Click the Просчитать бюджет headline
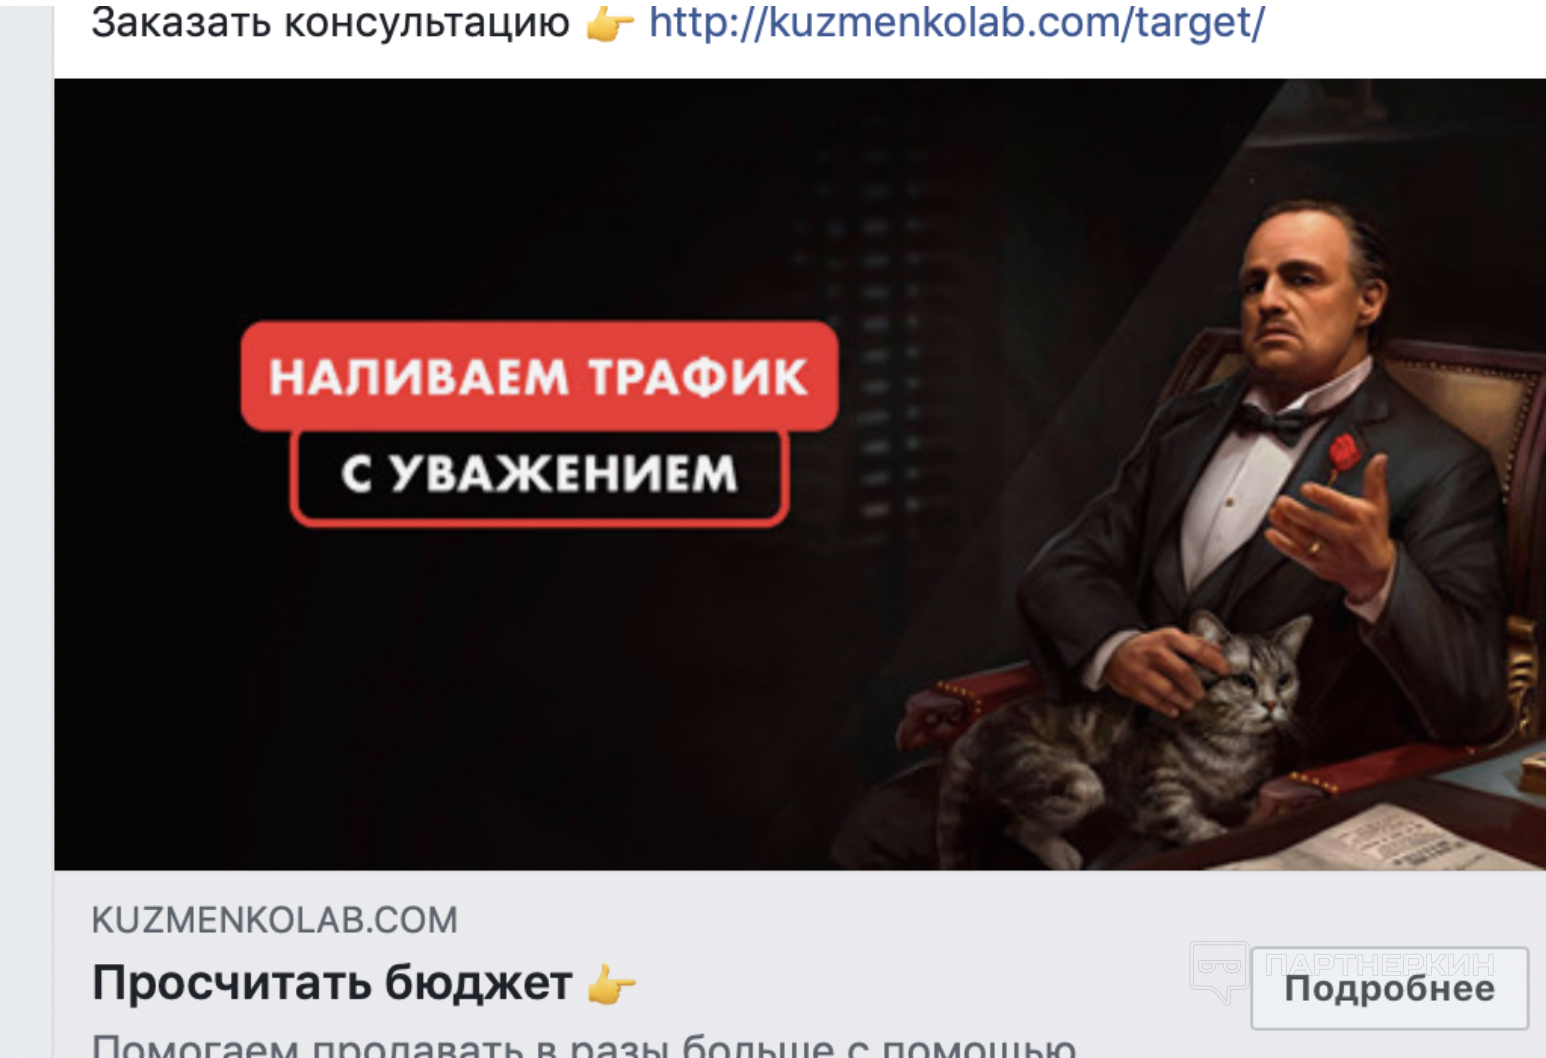The height and width of the screenshot is (1058, 1546). 332,982
